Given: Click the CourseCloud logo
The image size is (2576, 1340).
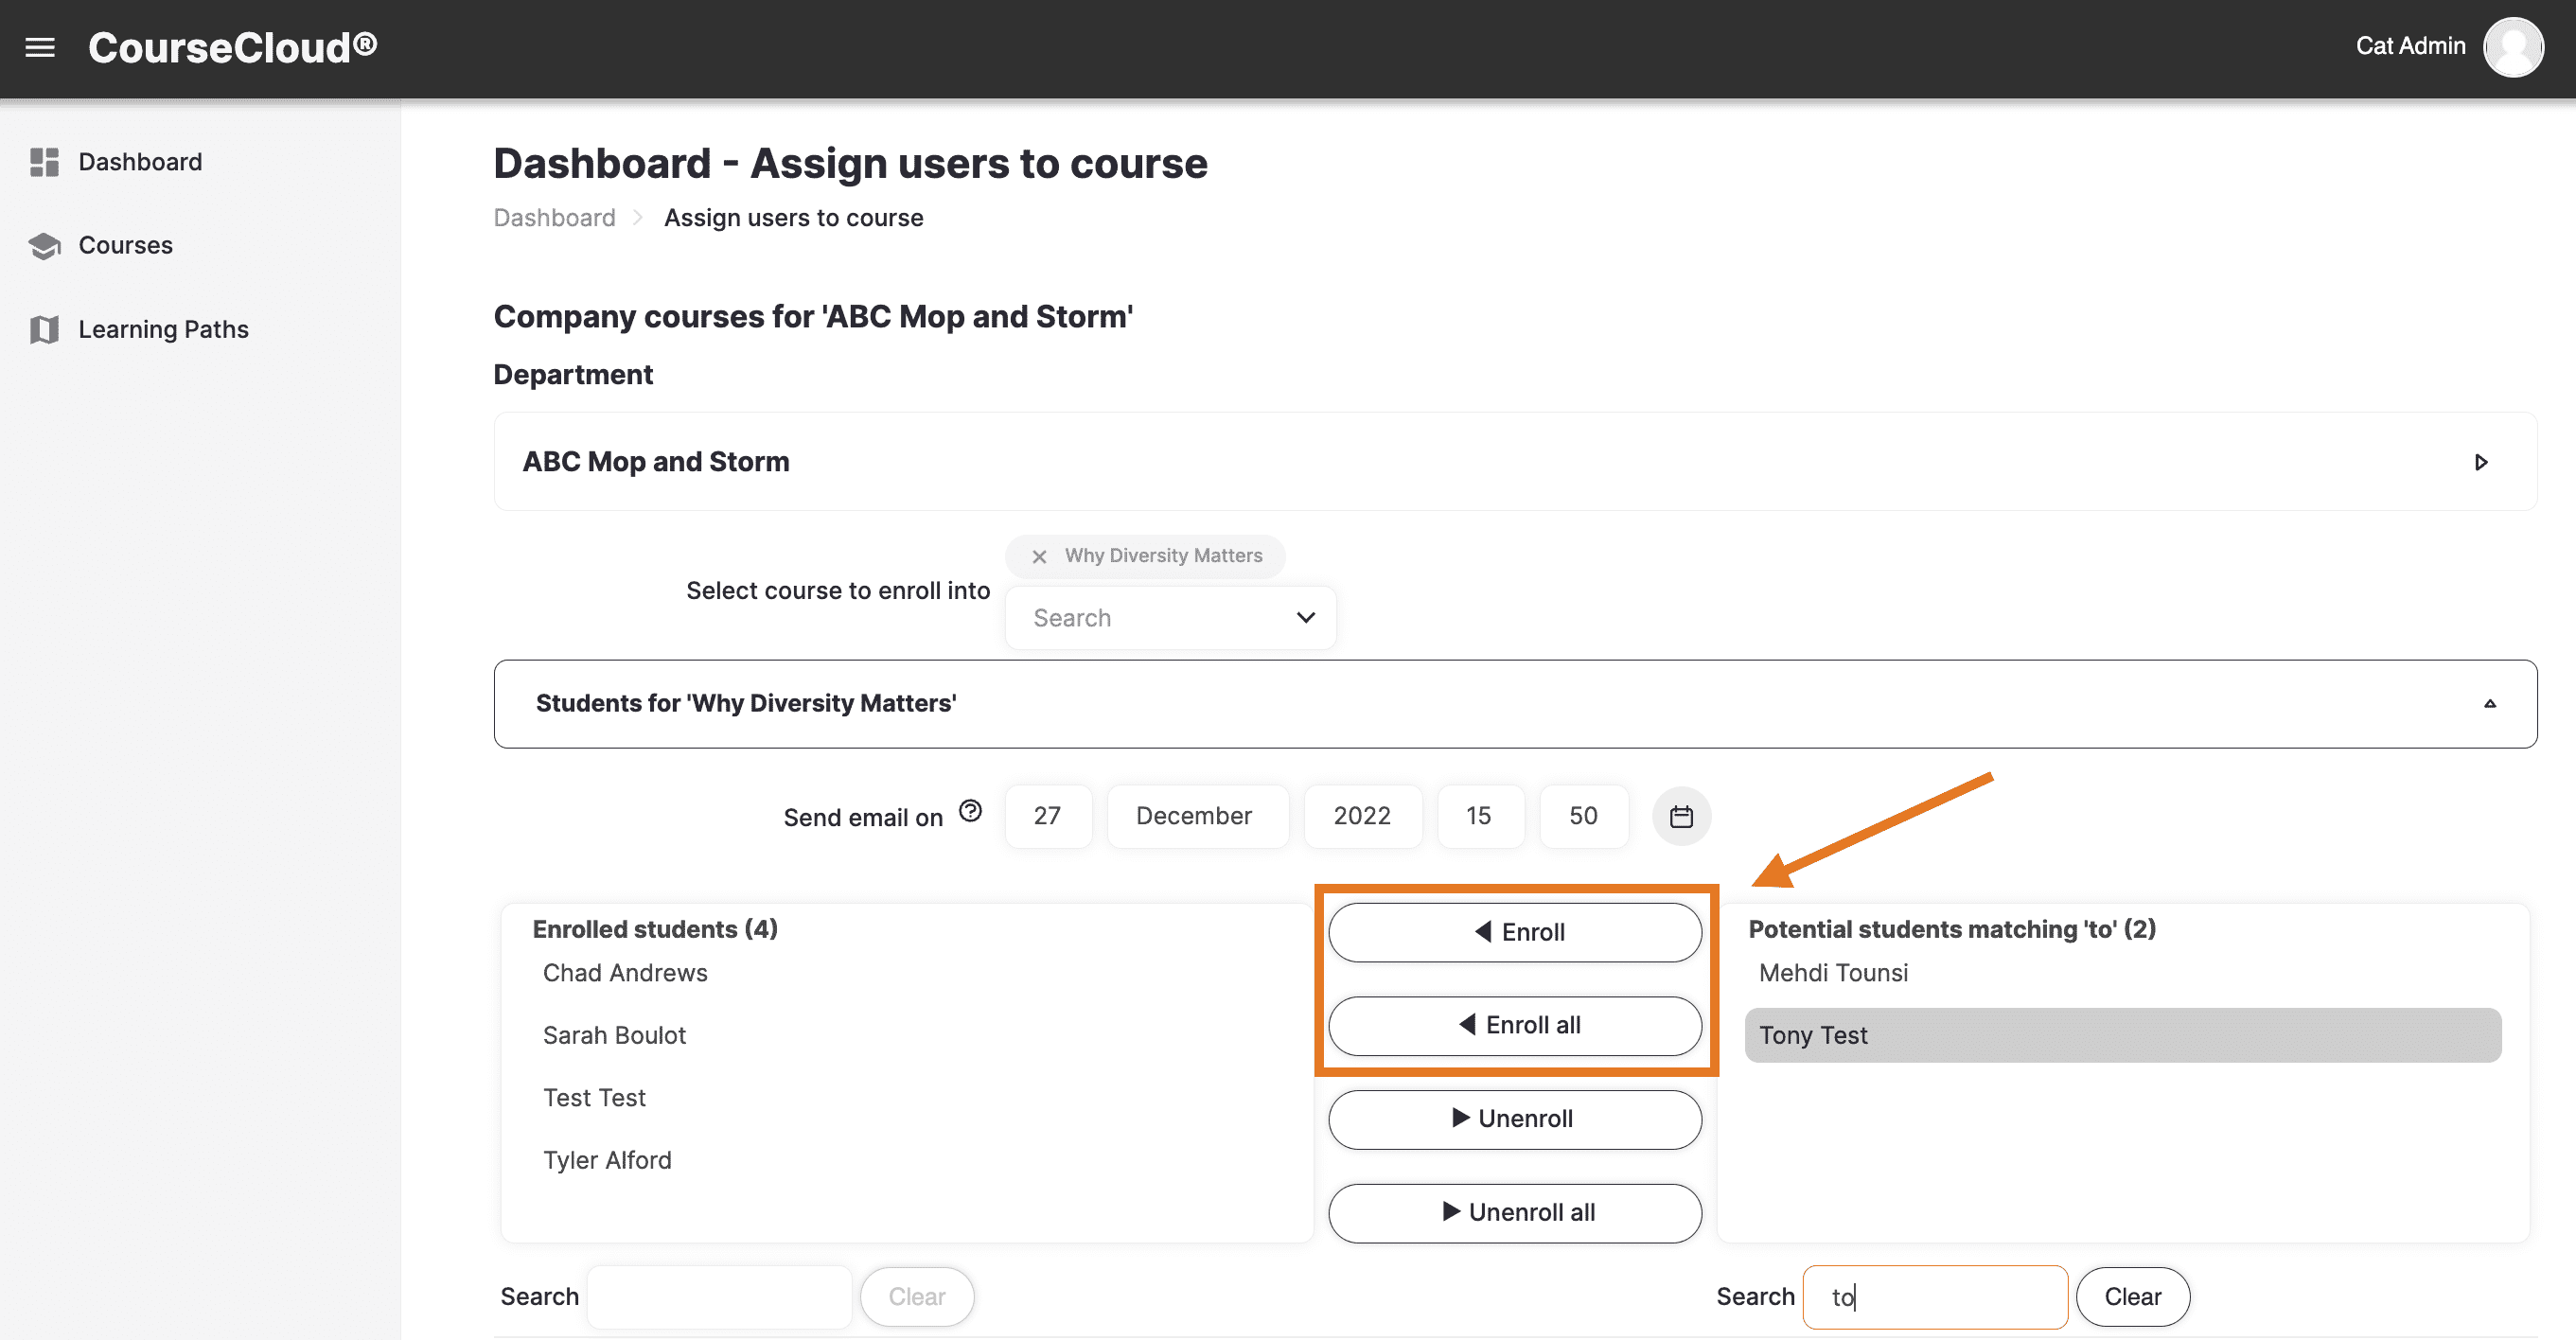Looking at the screenshot, I should pos(232,47).
